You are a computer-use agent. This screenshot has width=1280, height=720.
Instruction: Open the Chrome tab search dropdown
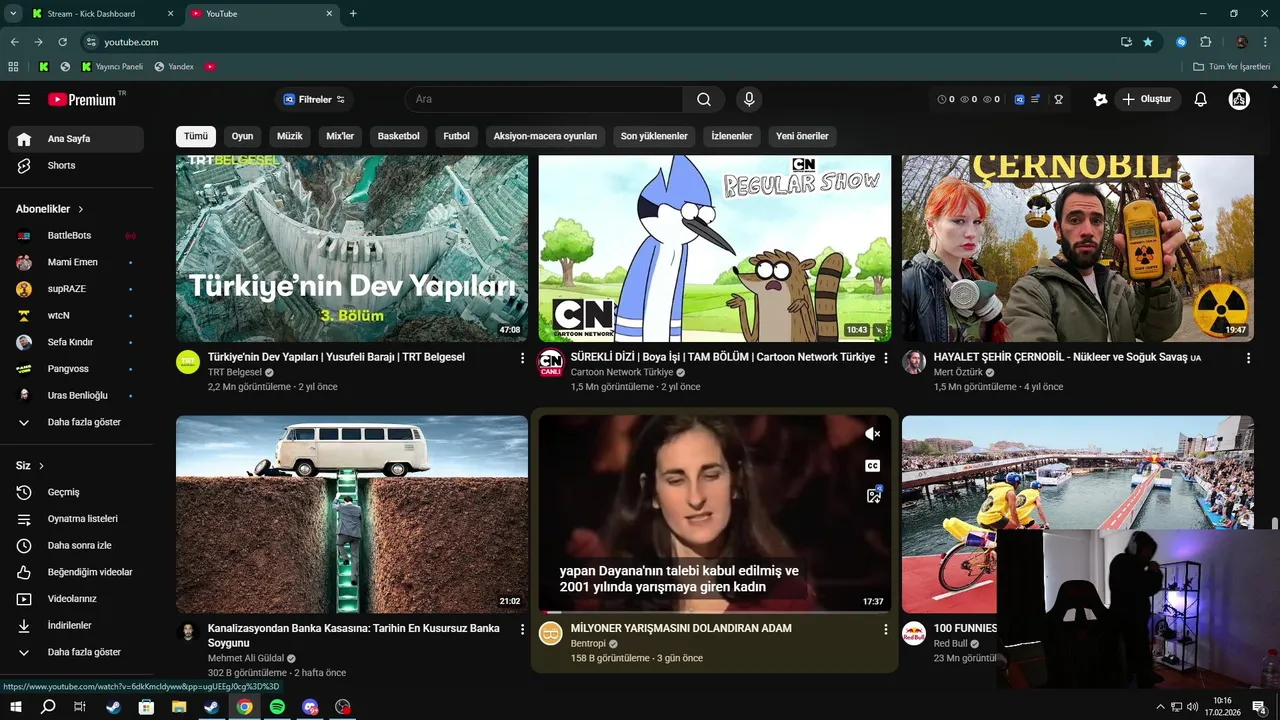click(13, 13)
